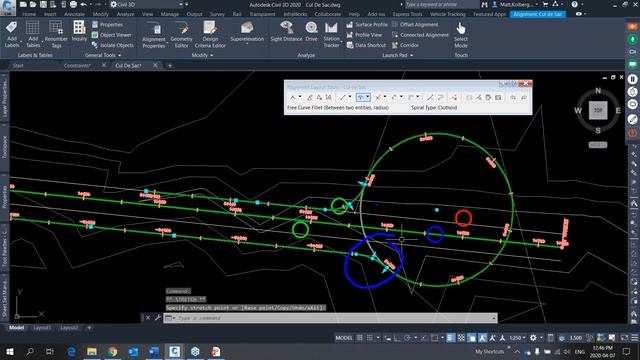Toggle MODEL space in status bar

[344, 338]
